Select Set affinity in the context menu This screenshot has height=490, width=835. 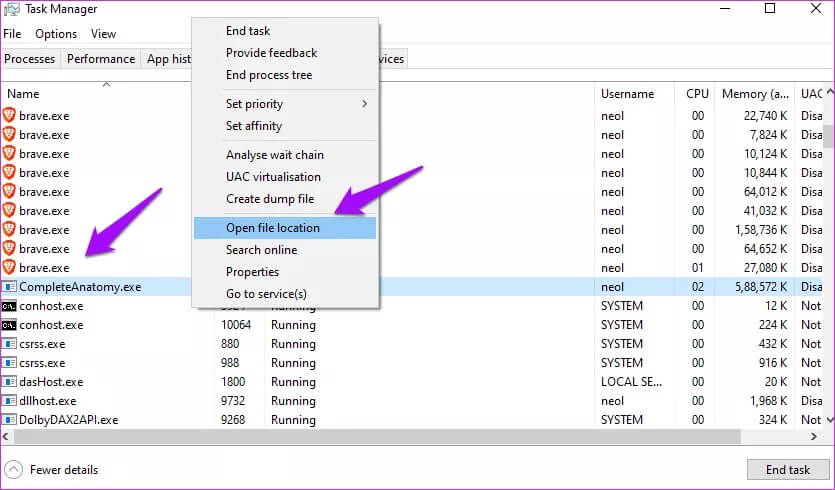point(254,126)
